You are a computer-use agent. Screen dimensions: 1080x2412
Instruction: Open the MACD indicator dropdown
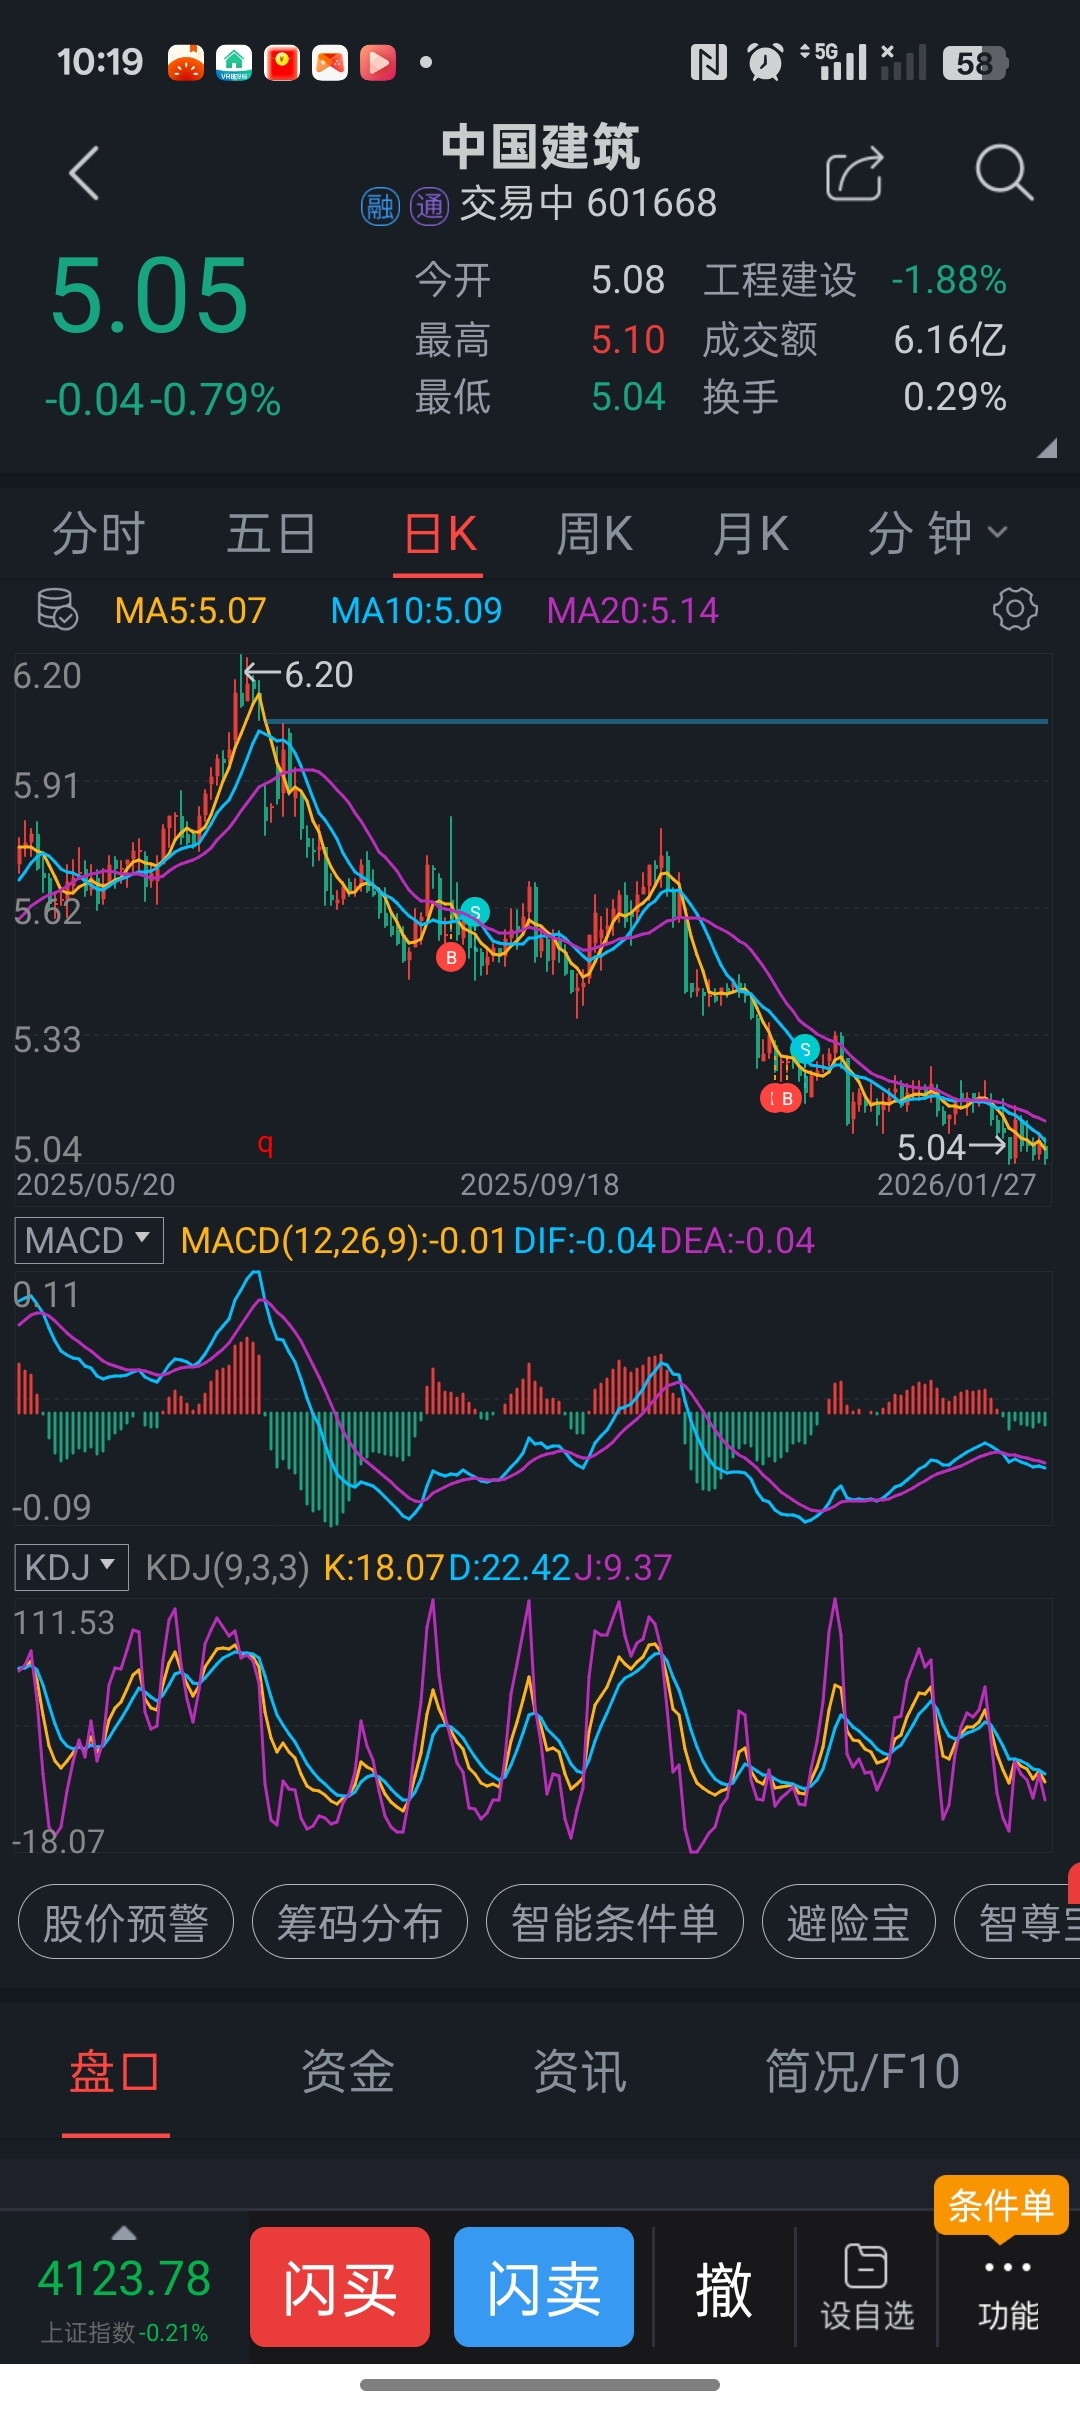coord(89,1240)
